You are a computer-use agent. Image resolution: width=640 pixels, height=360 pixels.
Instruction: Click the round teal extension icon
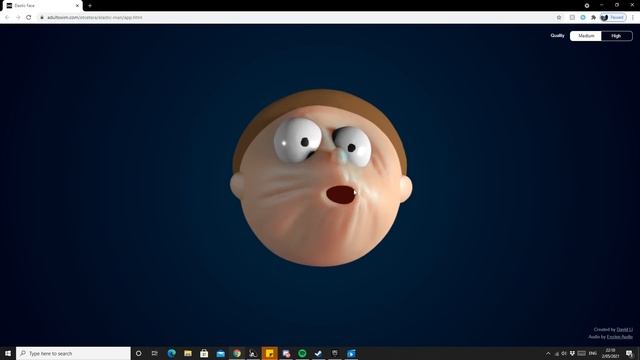[x=583, y=18]
